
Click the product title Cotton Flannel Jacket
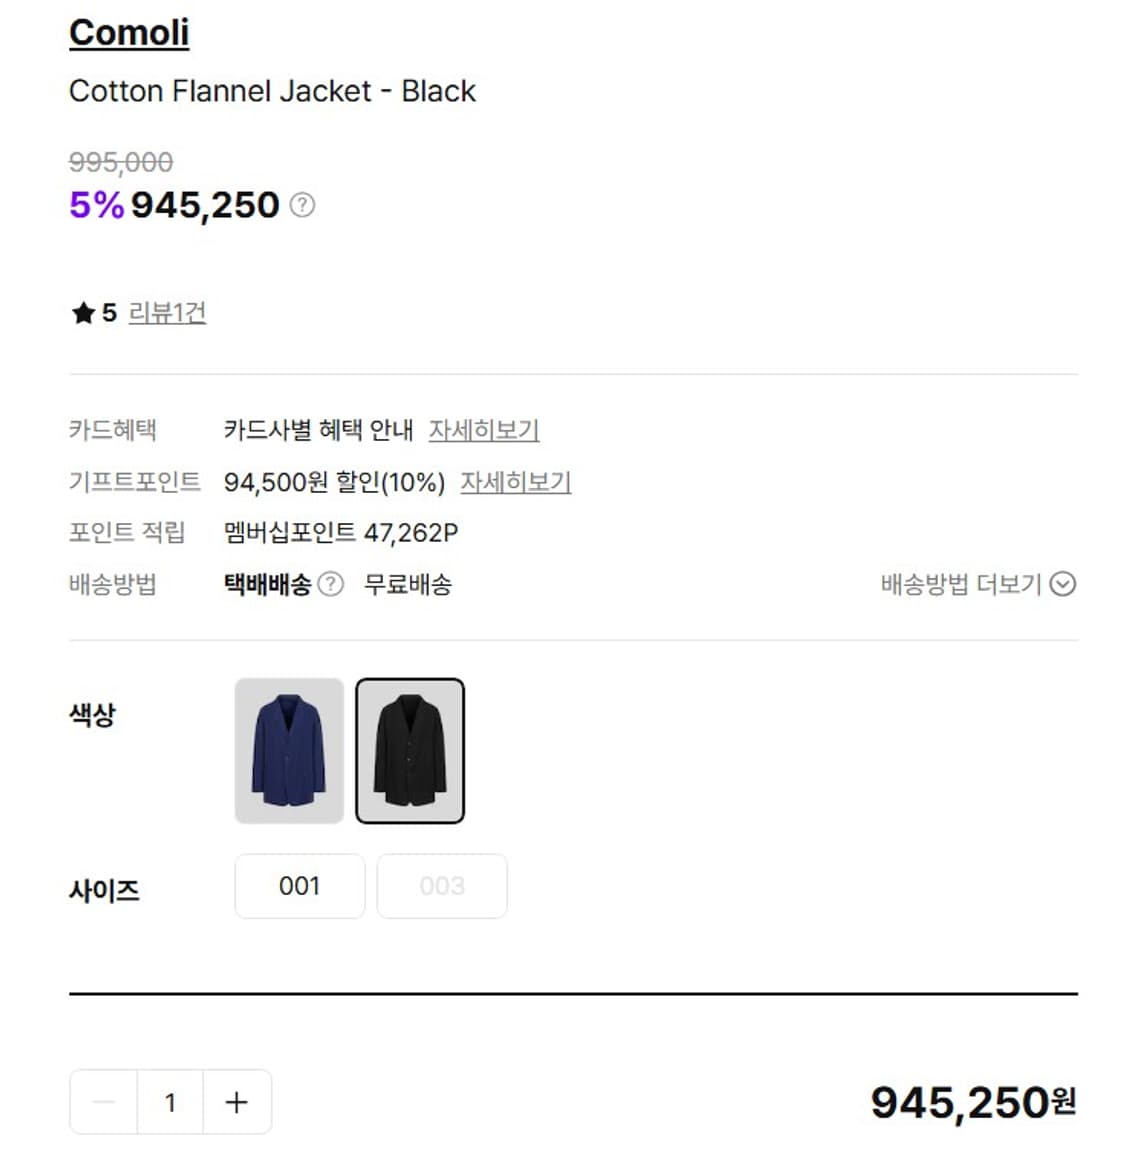click(x=272, y=91)
